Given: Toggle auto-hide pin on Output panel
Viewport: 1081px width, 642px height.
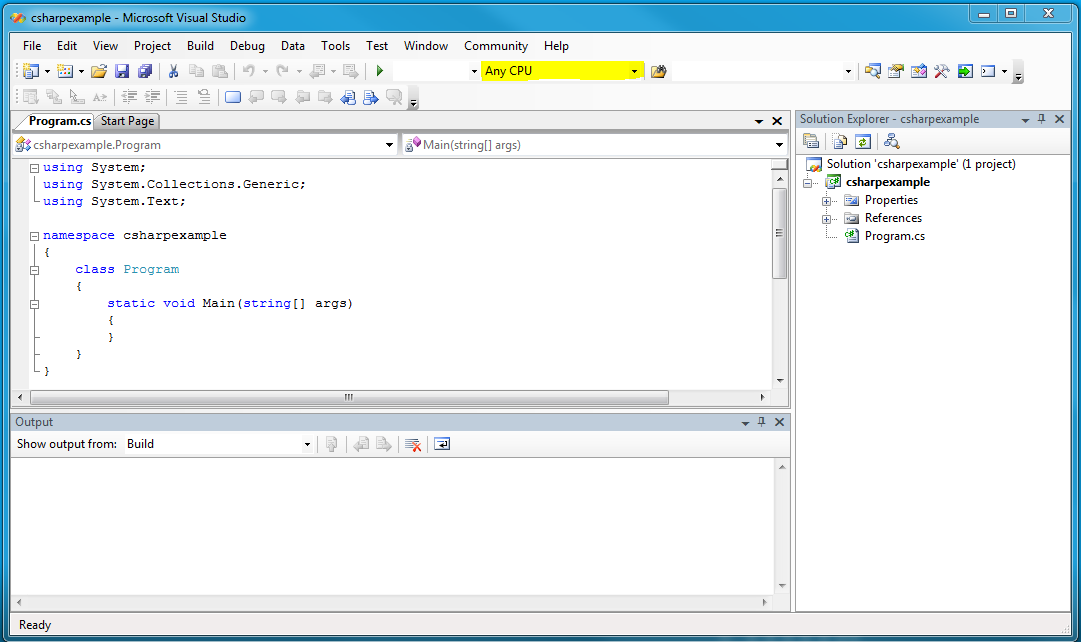Looking at the screenshot, I should (762, 422).
